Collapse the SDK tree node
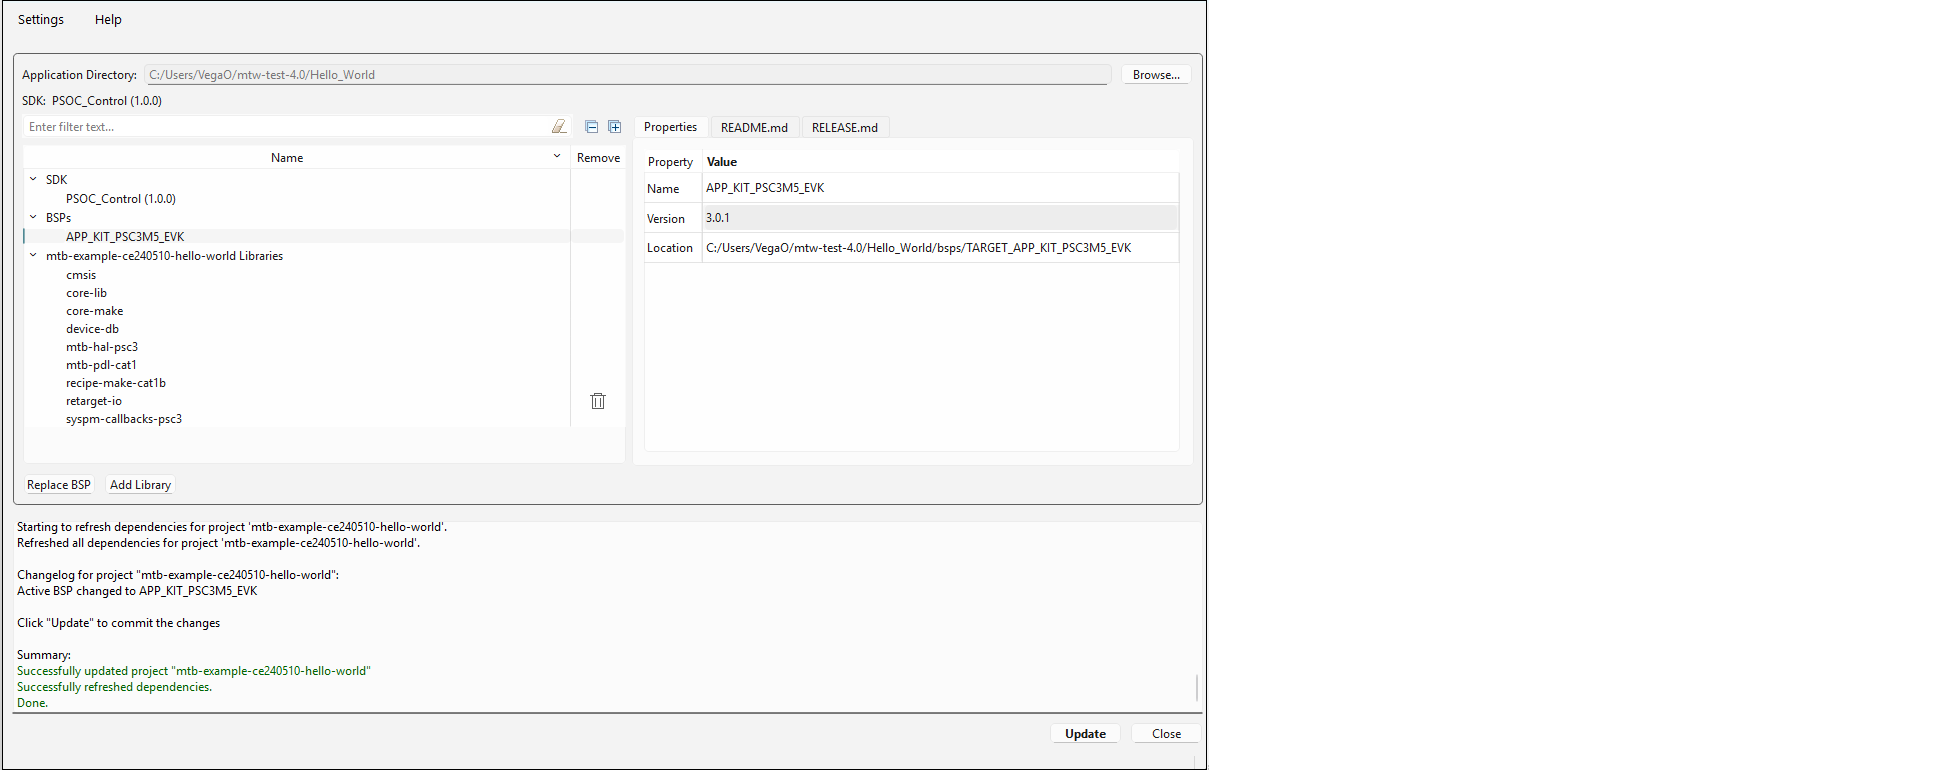 pyautogui.click(x=33, y=179)
